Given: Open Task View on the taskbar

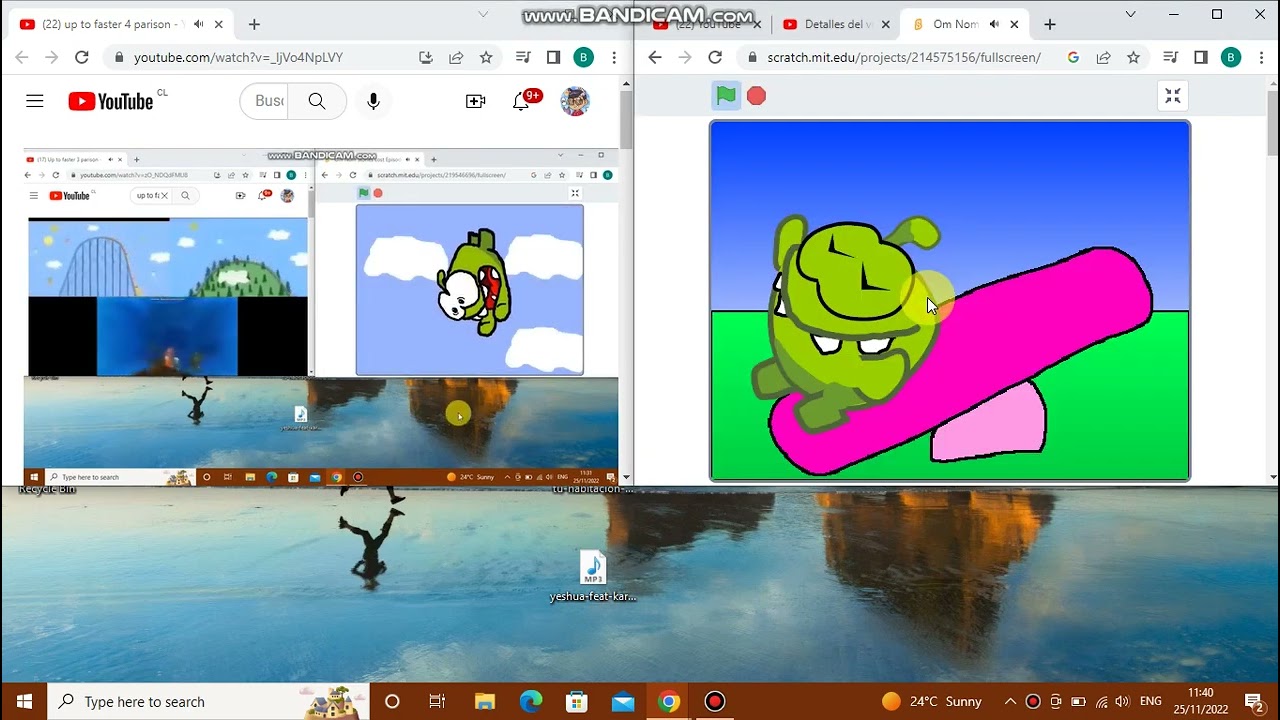Looking at the screenshot, I should [x=437, y=701].
